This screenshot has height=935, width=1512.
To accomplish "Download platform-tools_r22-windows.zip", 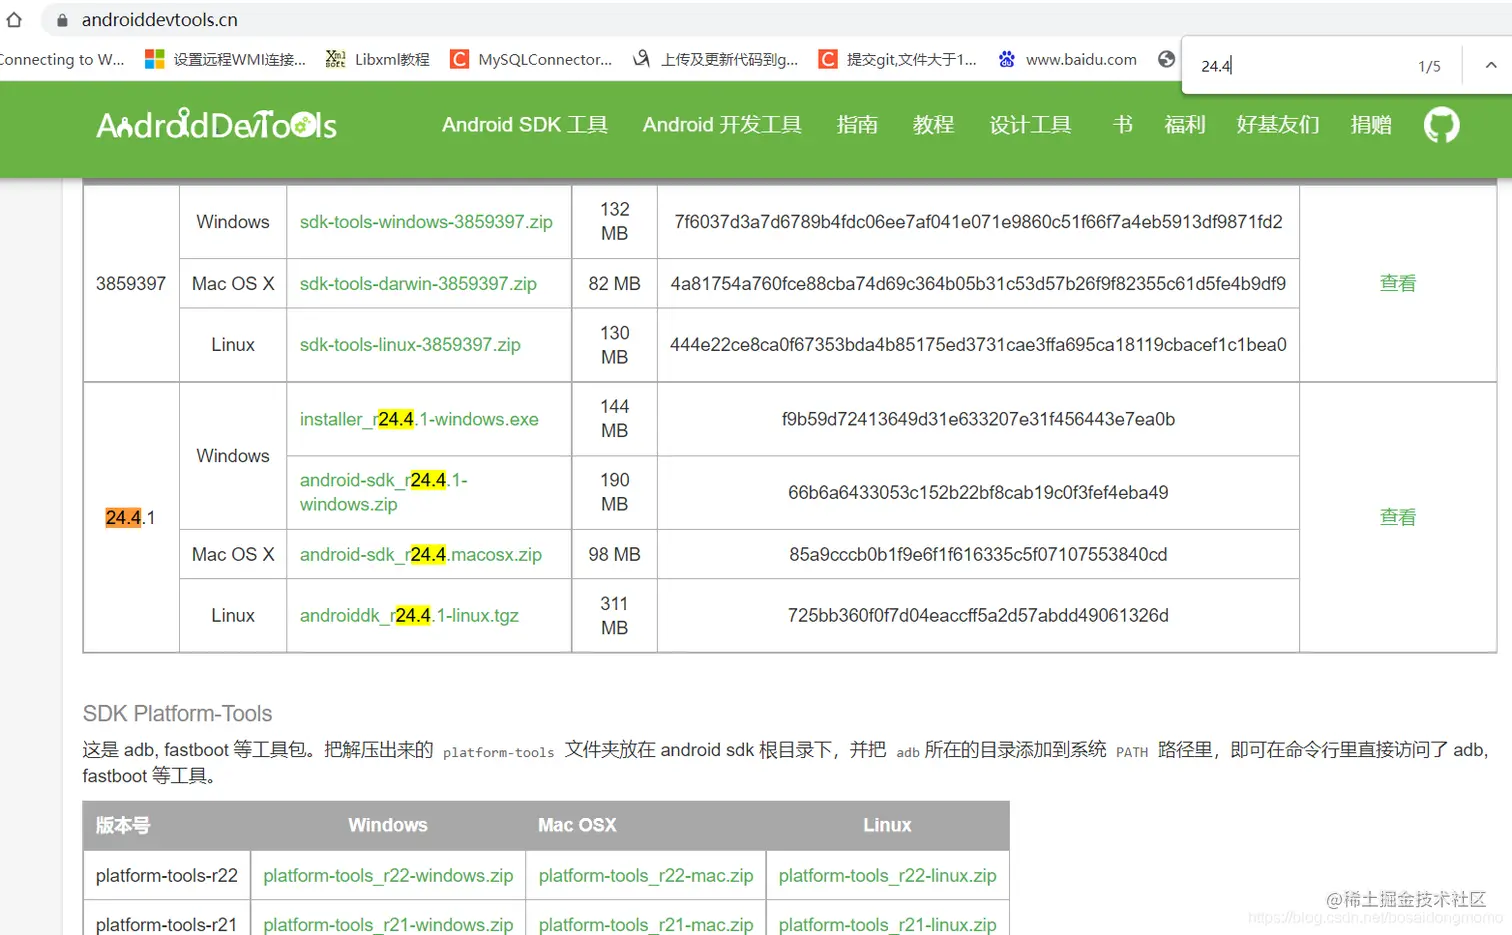I will [x=388, y=875].
